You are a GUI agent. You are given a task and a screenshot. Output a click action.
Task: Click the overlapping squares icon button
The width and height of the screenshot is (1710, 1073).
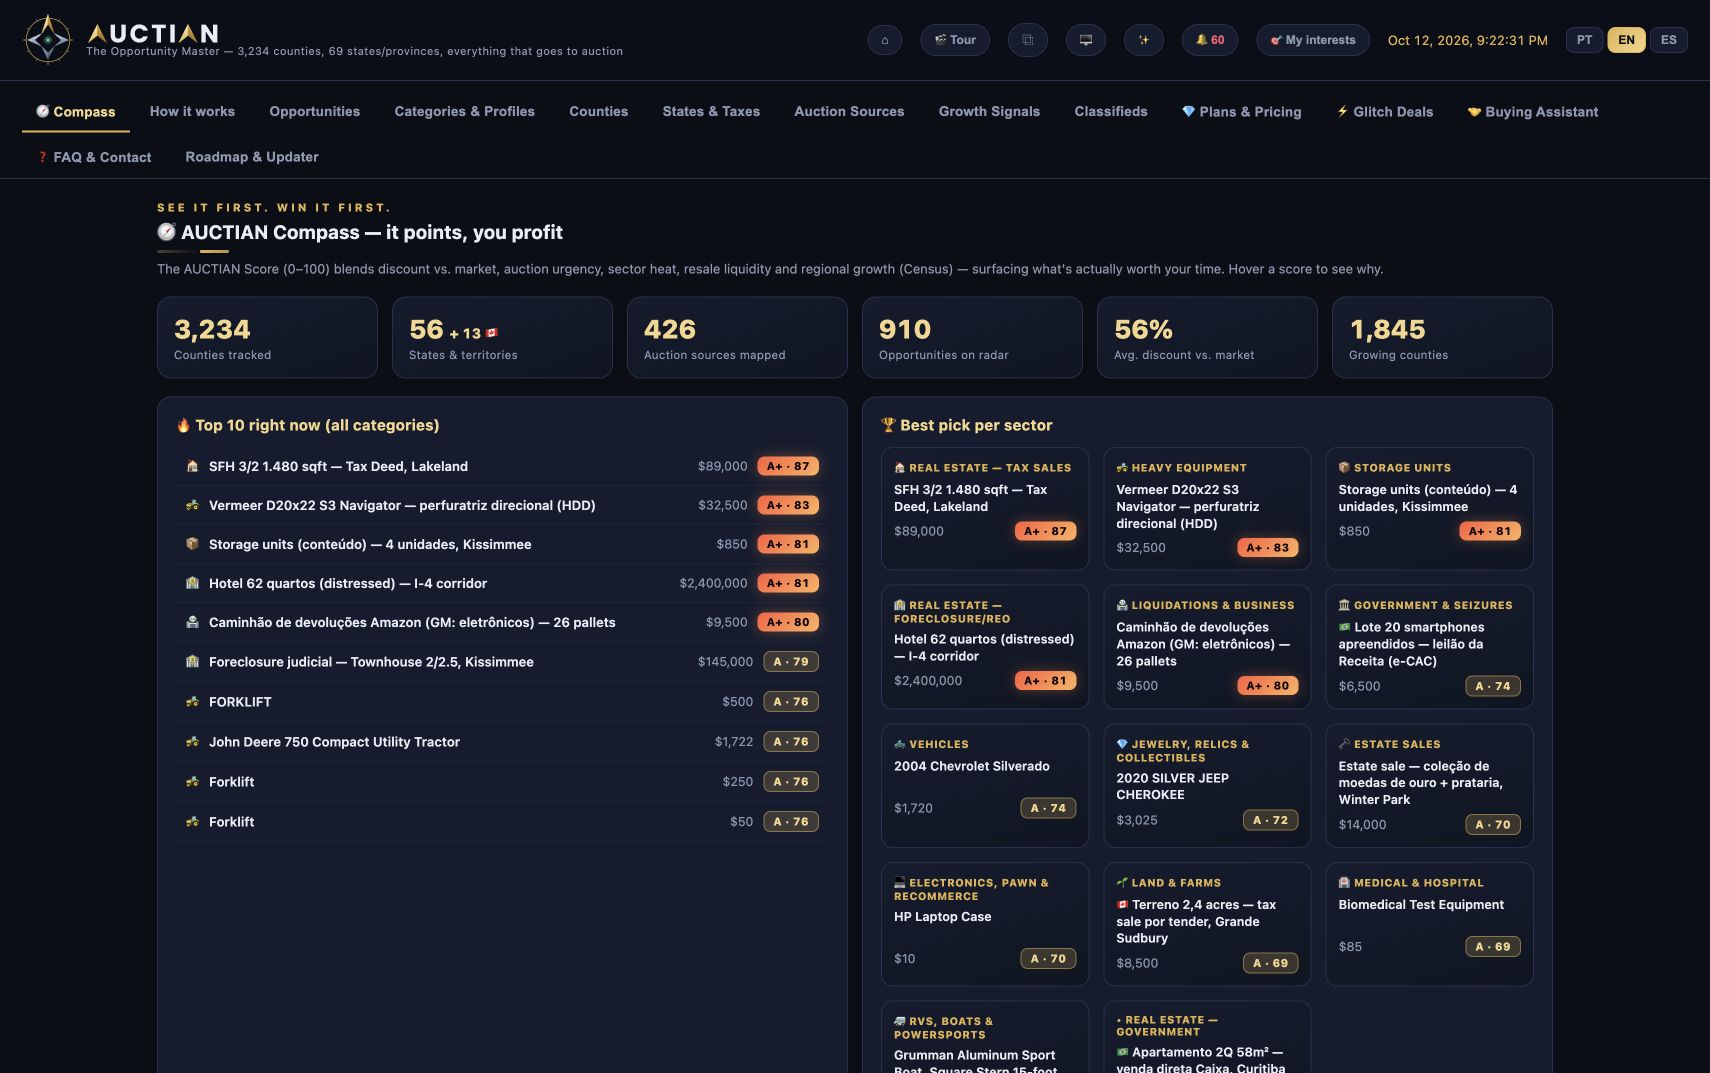point(1027,40)
